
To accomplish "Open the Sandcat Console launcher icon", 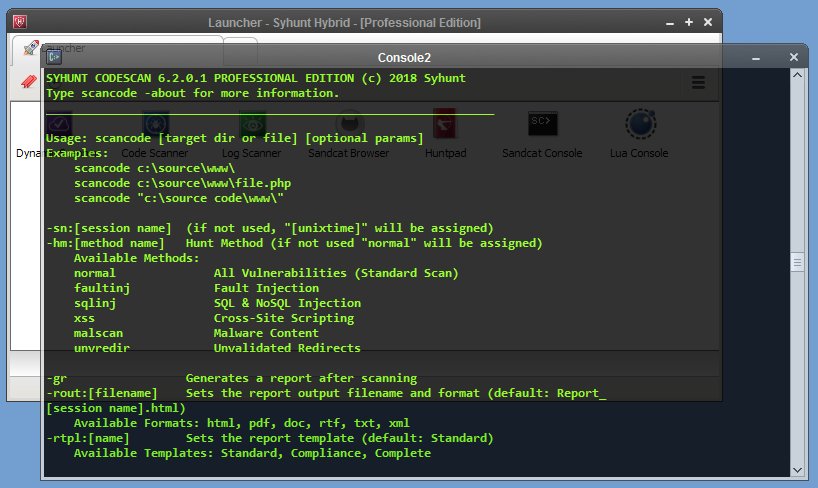I will [543, 124].
